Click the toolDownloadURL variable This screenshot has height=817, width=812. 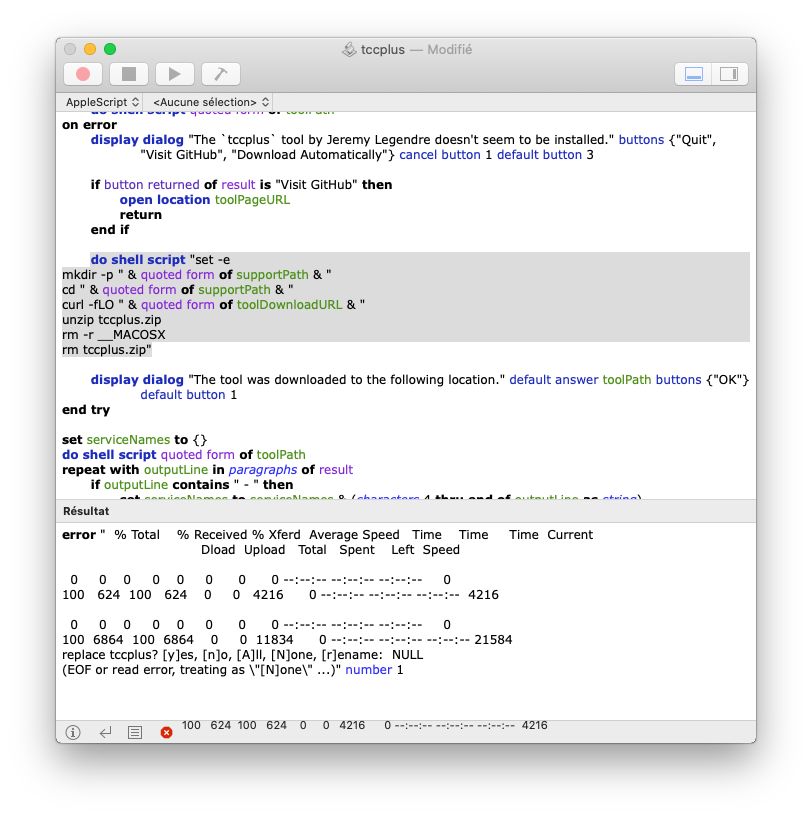[x=290, y=305]
